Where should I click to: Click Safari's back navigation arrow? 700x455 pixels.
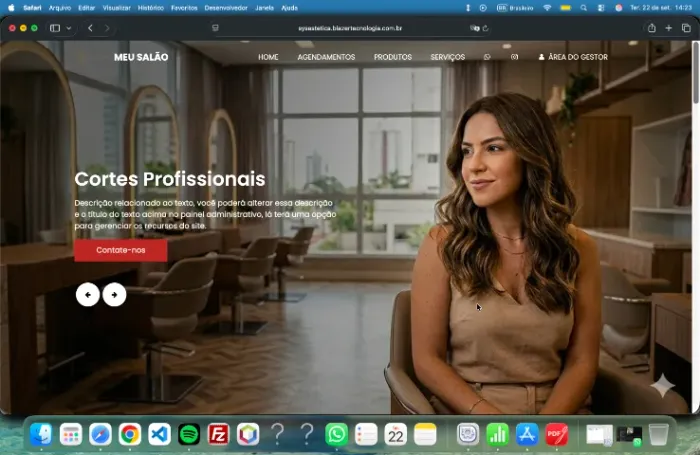pos(90,28)
